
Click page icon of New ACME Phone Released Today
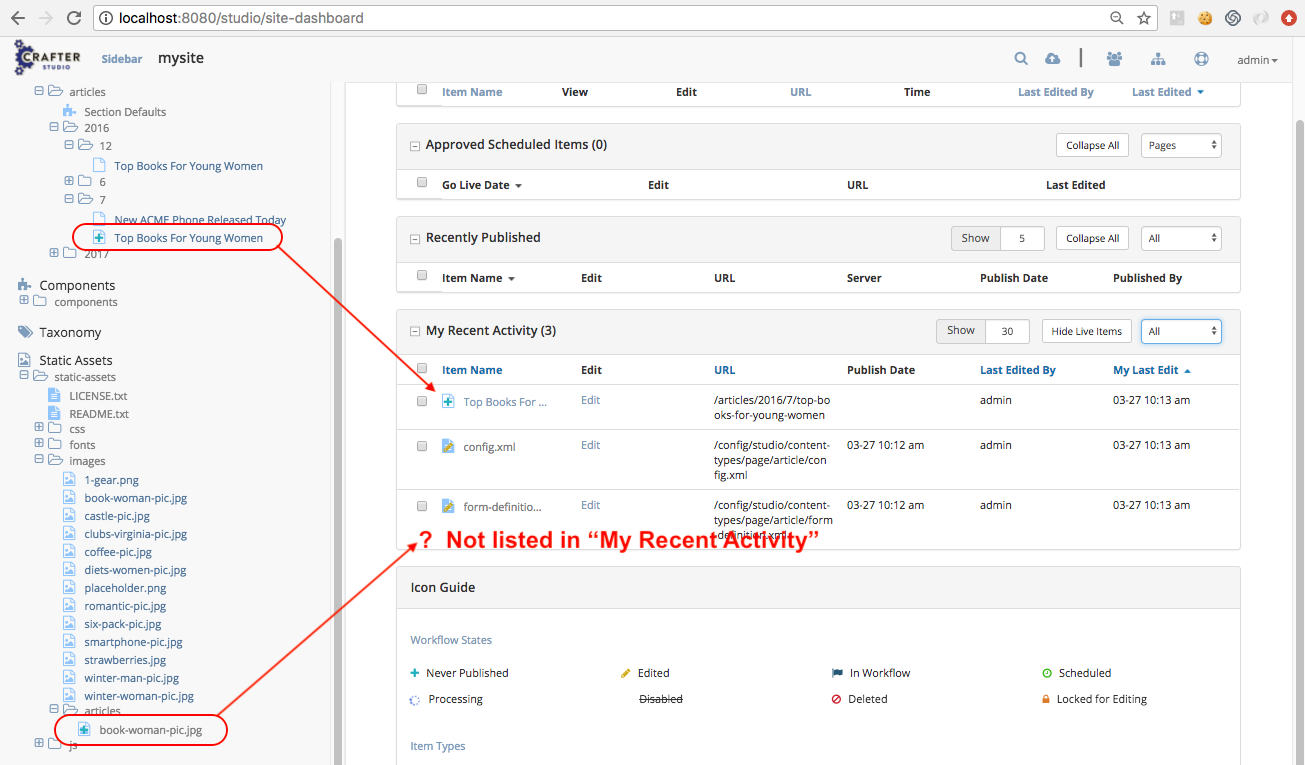tap(99, 219)
